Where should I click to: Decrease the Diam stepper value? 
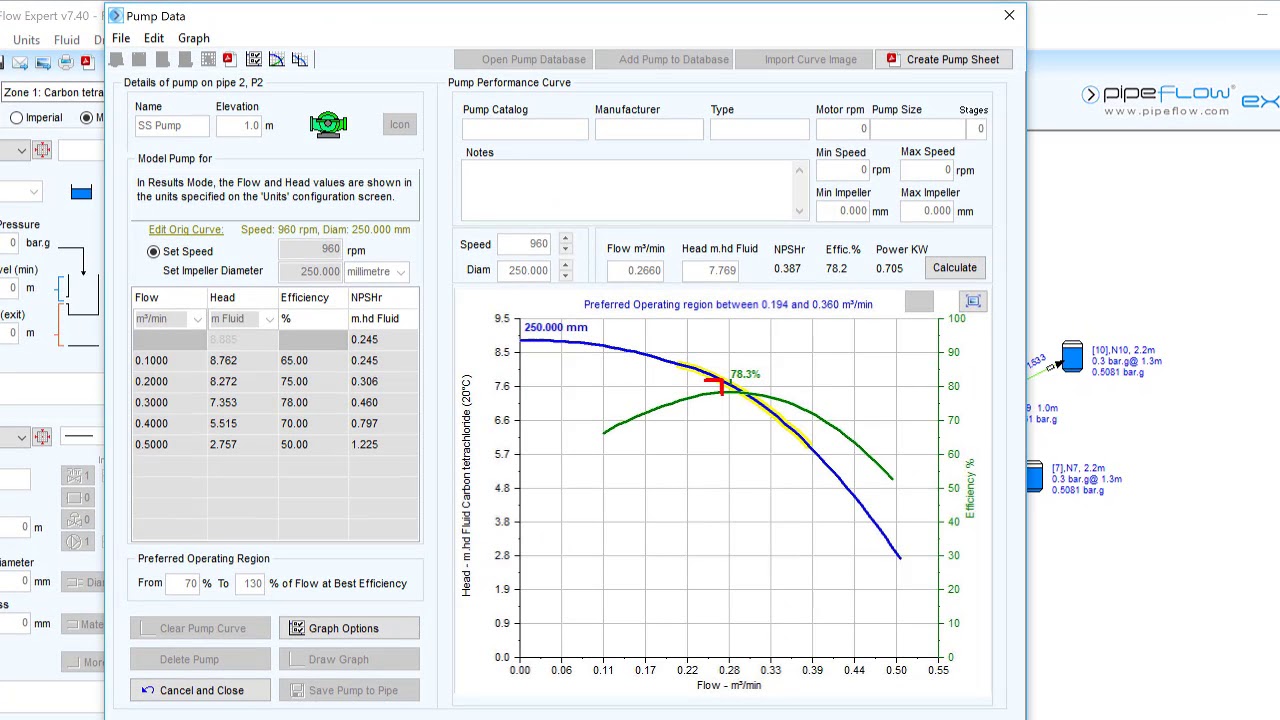pyautogui.click(x=565, y=275)
